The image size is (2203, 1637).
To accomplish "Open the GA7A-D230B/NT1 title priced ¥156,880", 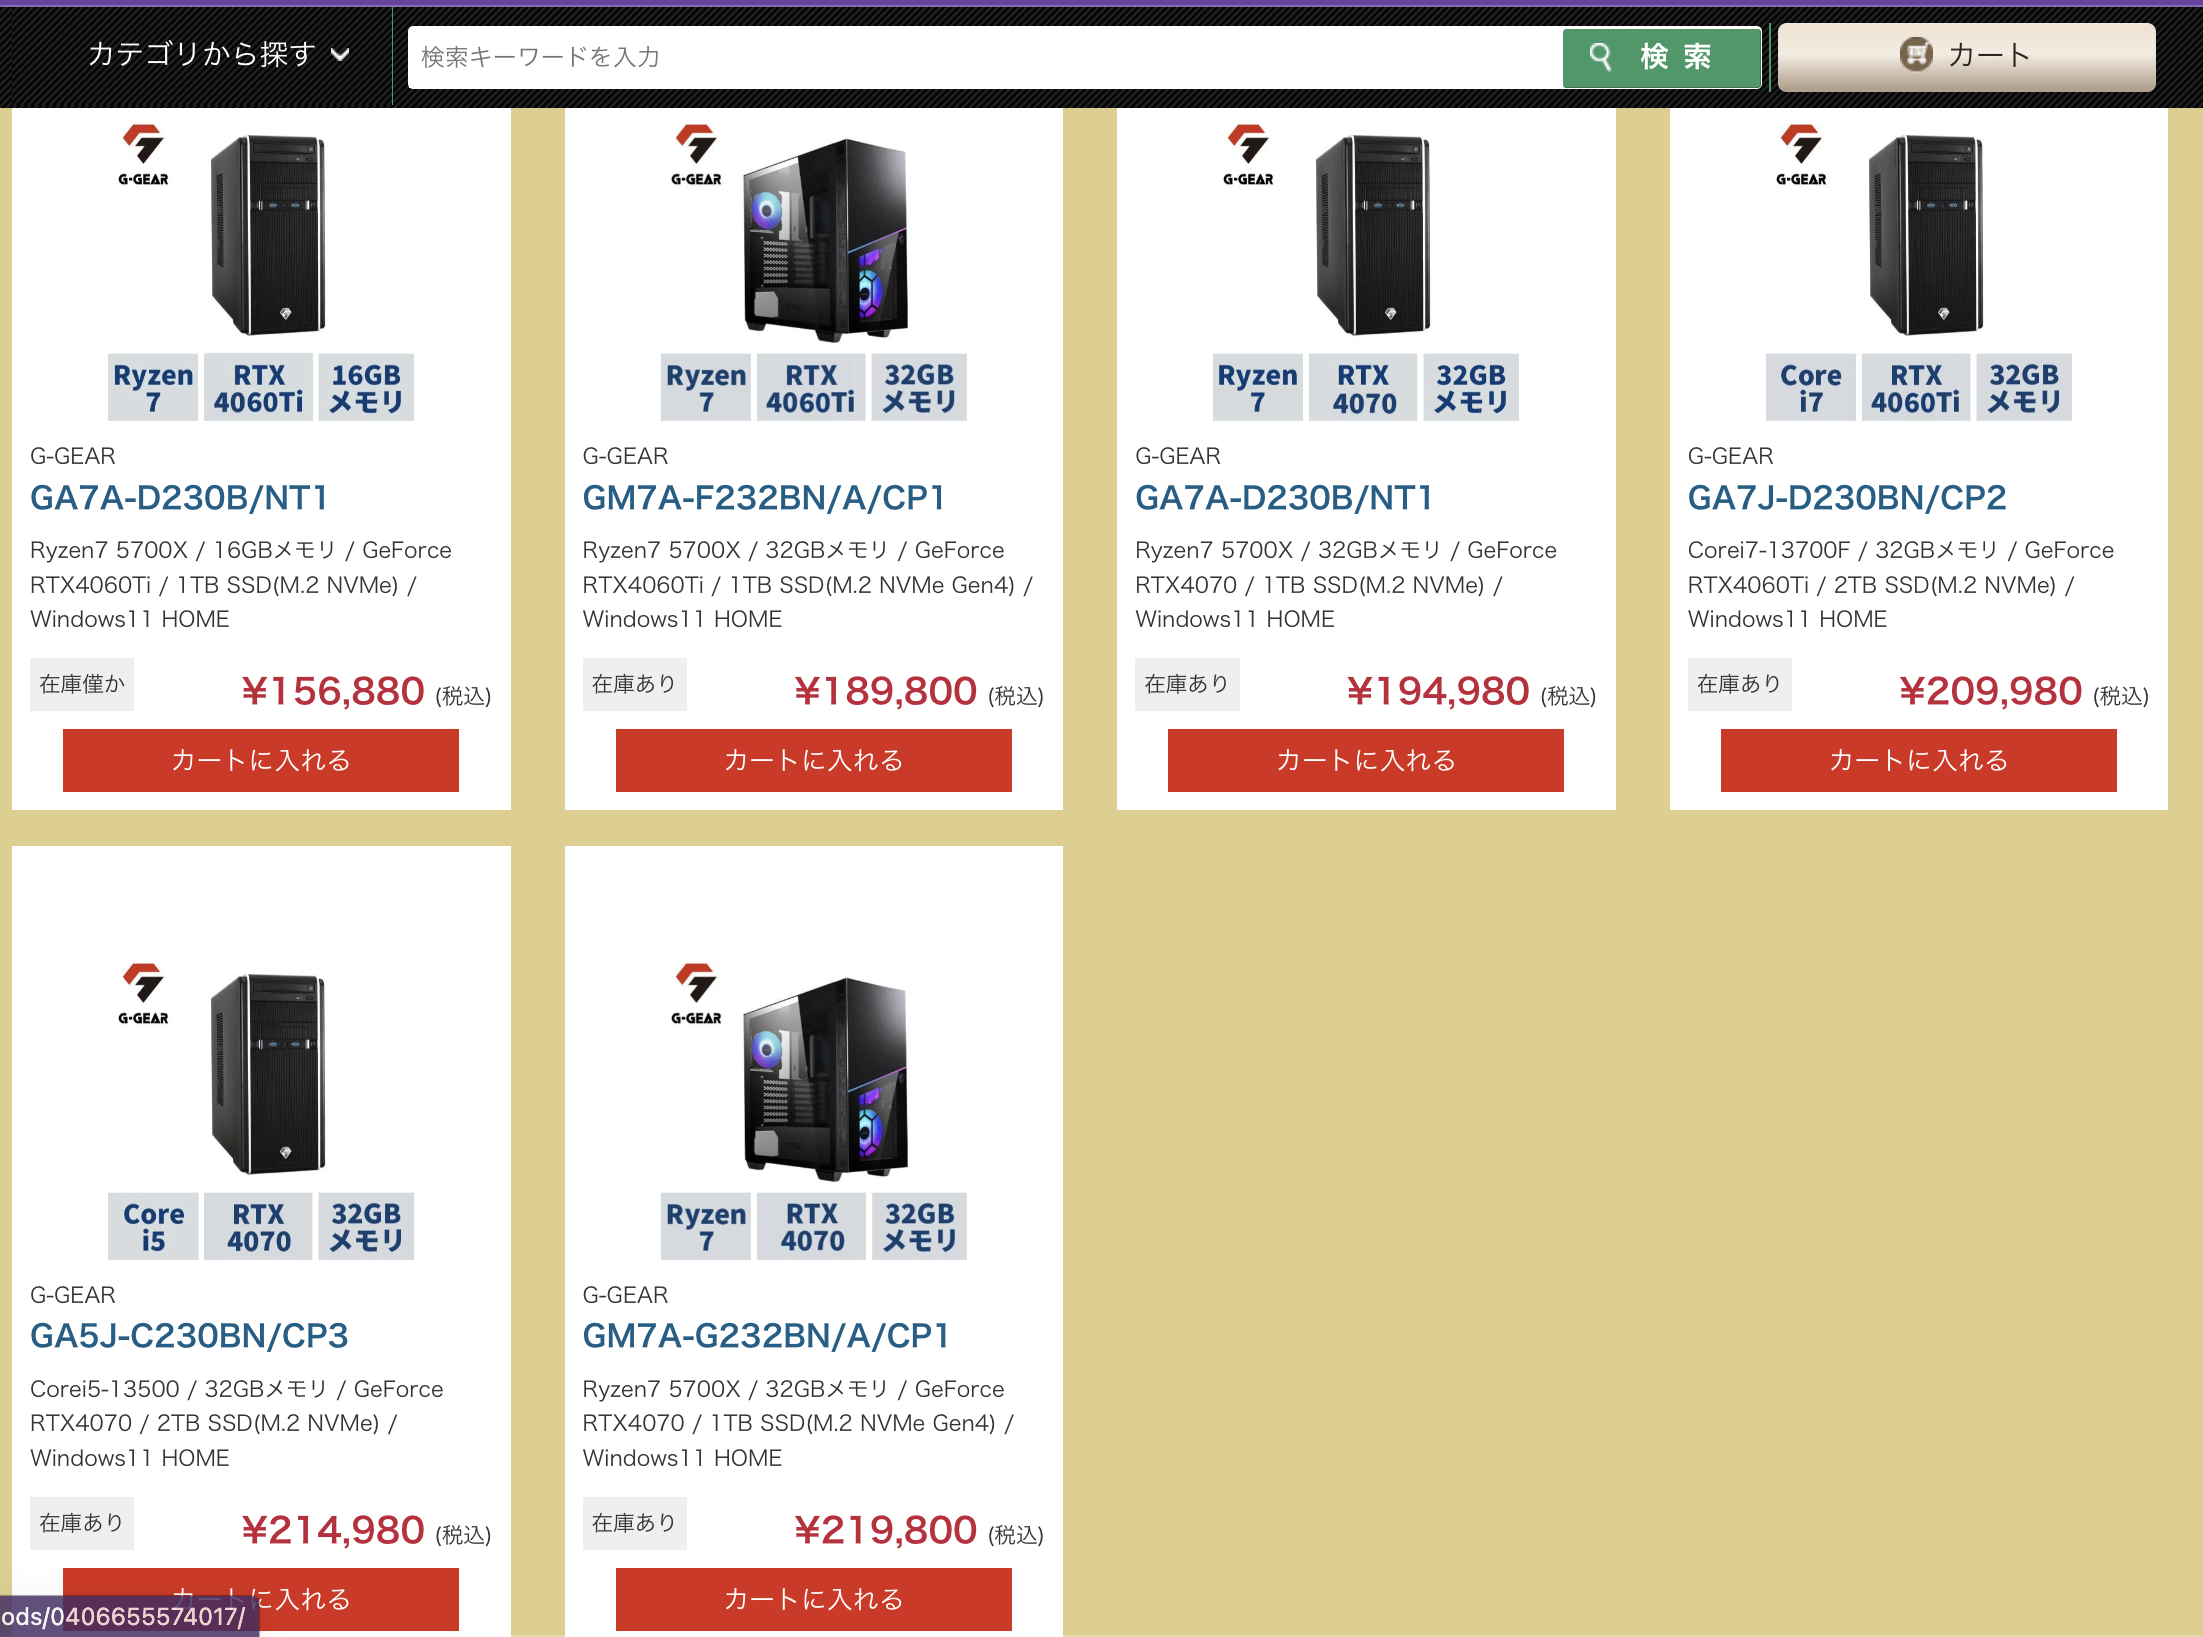I will [x=179, y=497].
